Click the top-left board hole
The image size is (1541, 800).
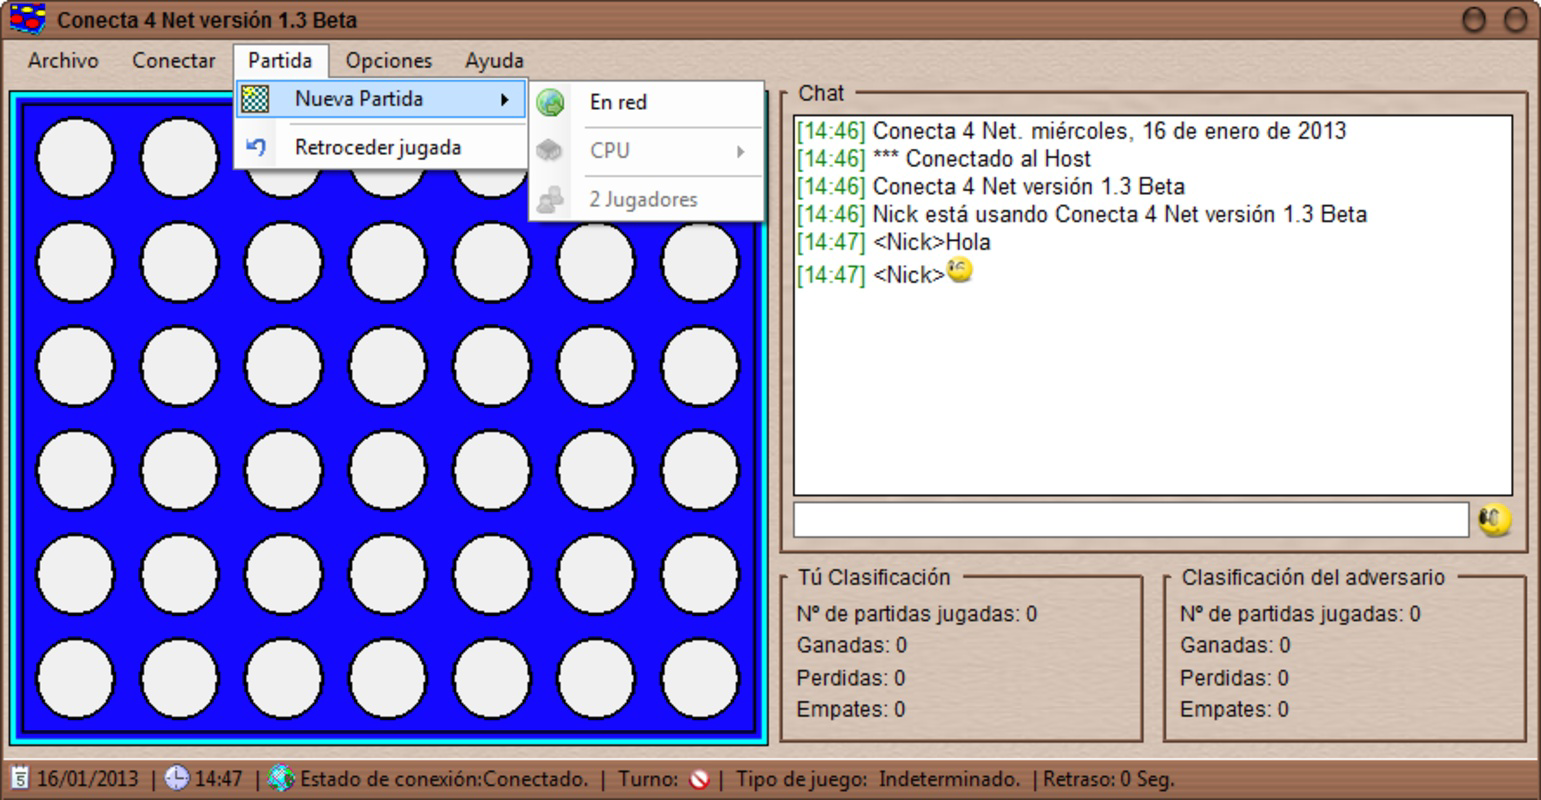tap(76, 158)
